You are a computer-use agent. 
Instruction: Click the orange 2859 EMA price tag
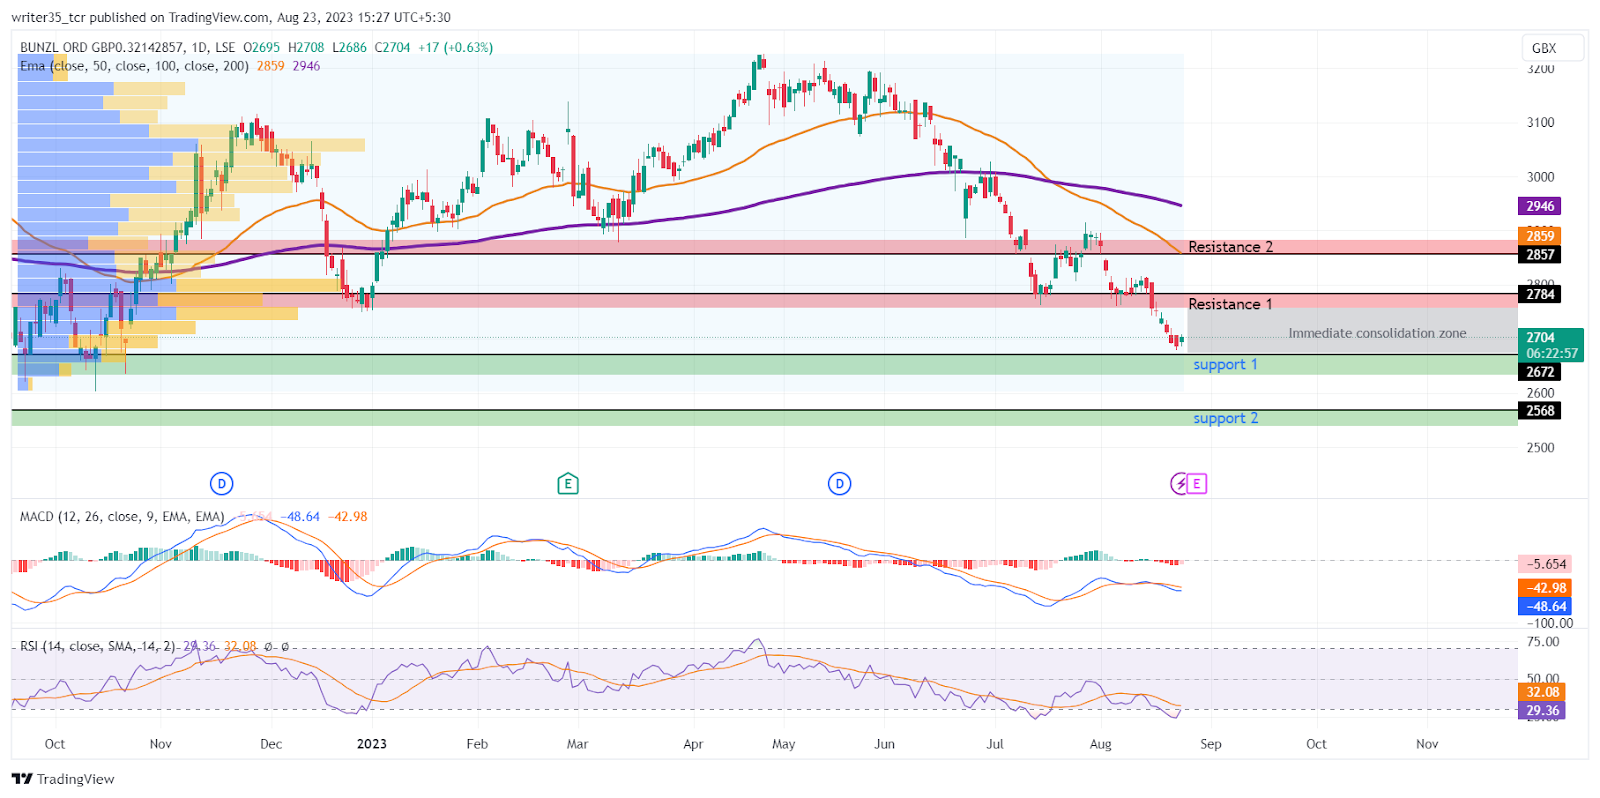(x=1540, y=236)
